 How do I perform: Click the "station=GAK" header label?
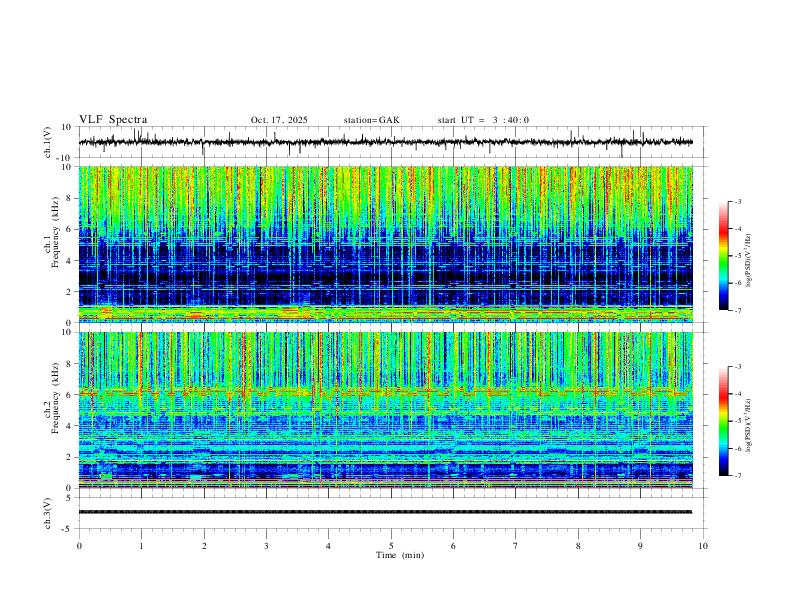pos(371,120)
